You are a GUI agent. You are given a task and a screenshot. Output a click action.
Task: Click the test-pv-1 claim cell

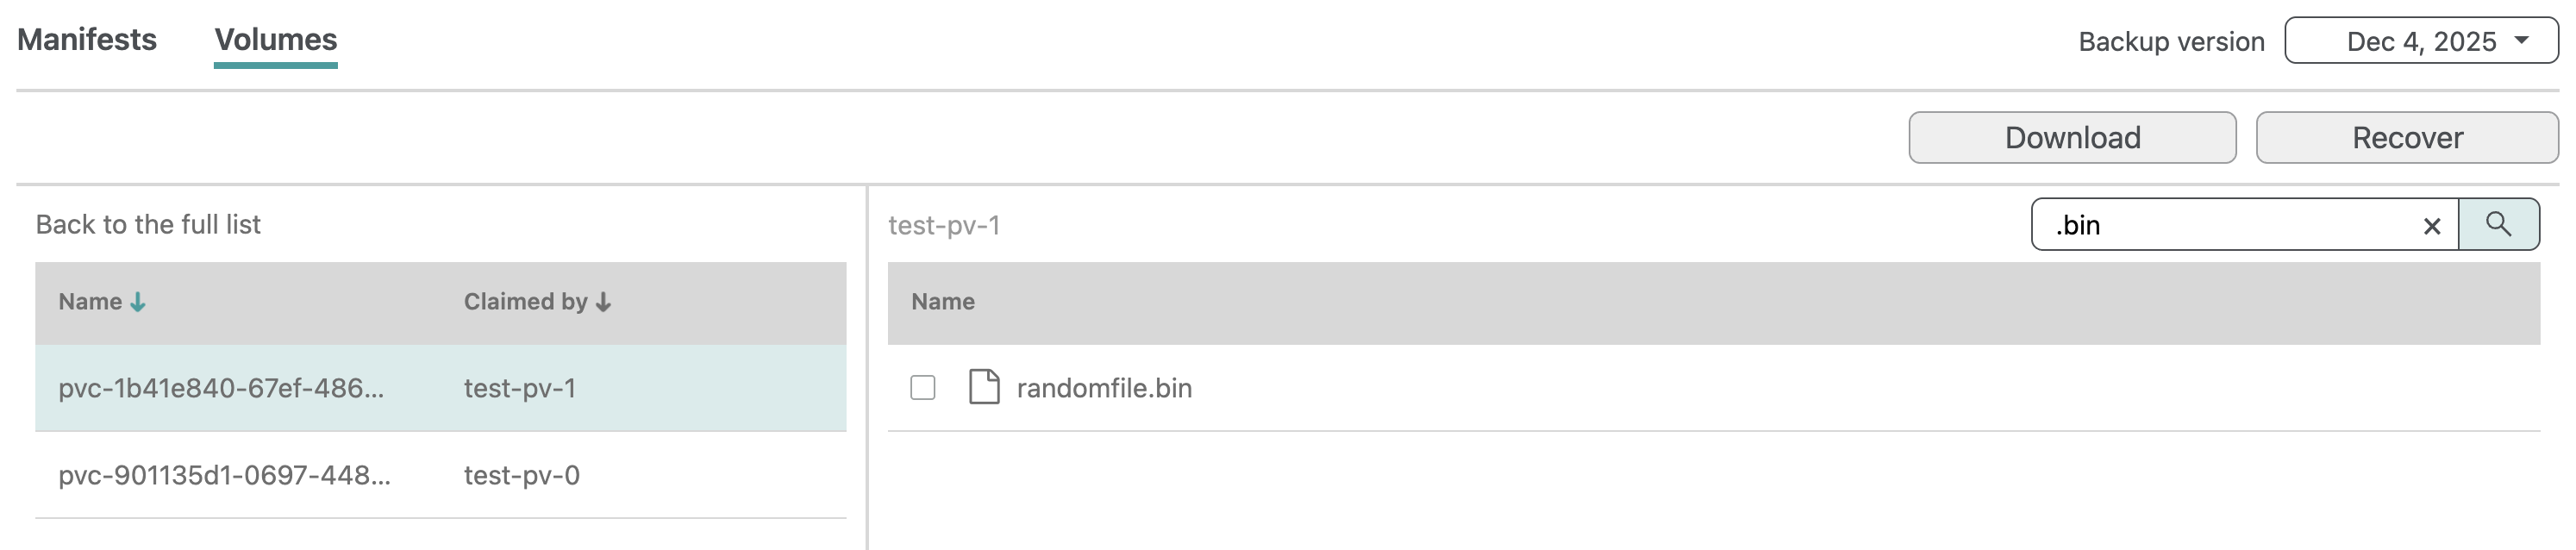[x=519, y=388]
